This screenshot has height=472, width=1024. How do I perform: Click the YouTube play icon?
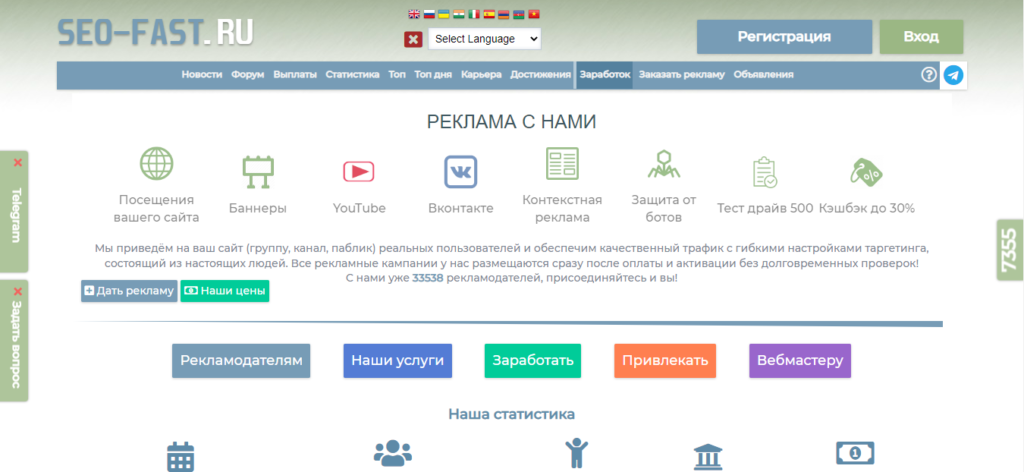pos(359,172)
